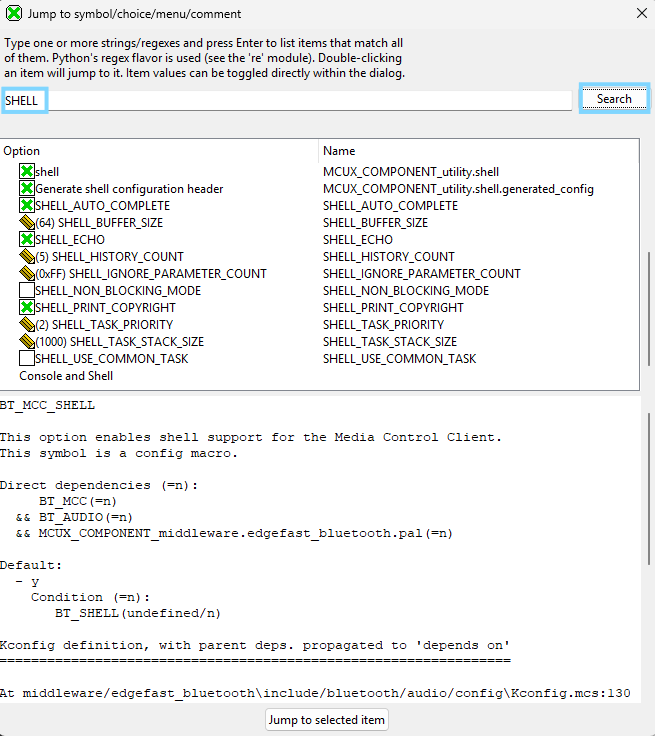This screenshot has height=736, width=655.
Task: Click edit icon next to SHELL_TASK_STACK_SIZE
Action: point(27,342)
